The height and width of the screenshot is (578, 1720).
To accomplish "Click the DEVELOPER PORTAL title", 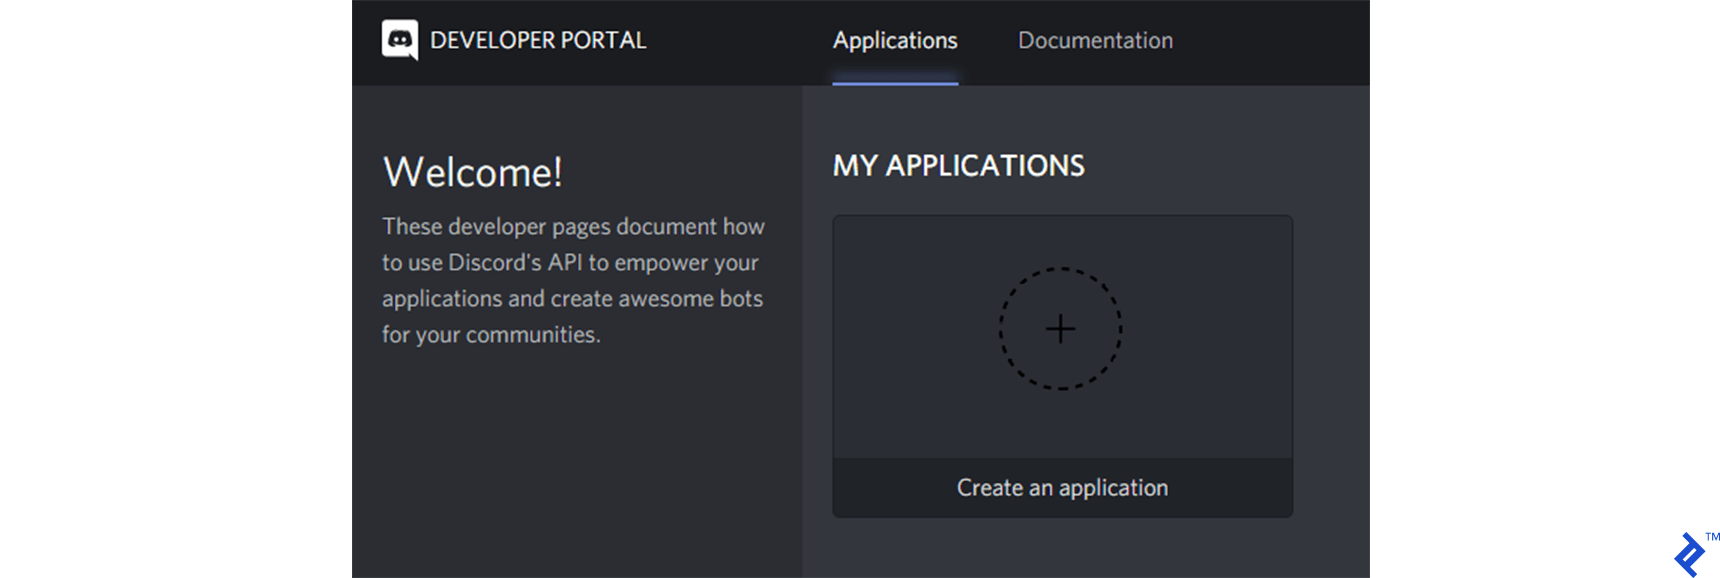I will pyautogui.click(x=538, y=41).
